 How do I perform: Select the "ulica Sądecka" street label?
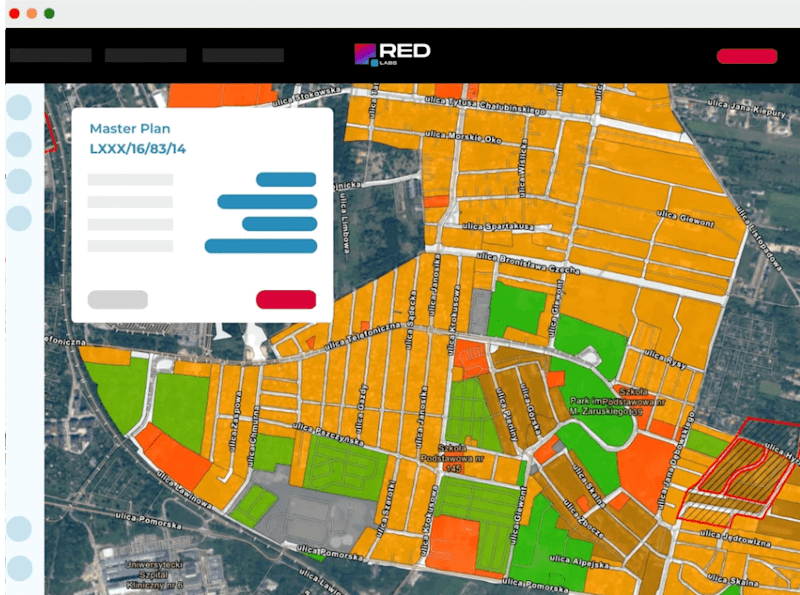(411, 320)
